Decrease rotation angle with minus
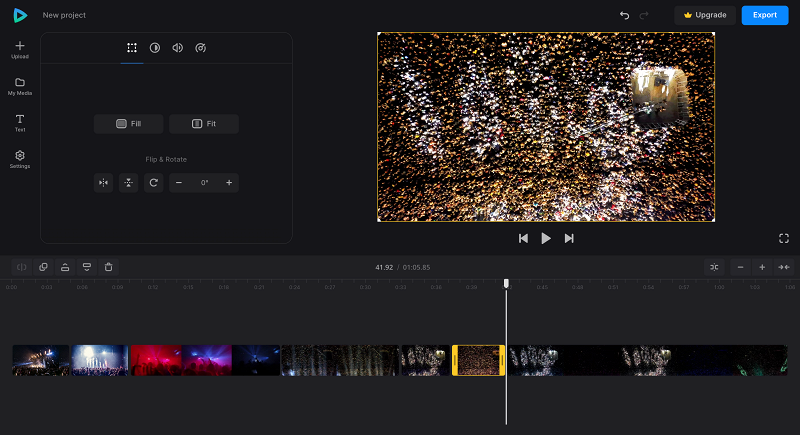The image size is (800, 435). (x=179, y=183)
